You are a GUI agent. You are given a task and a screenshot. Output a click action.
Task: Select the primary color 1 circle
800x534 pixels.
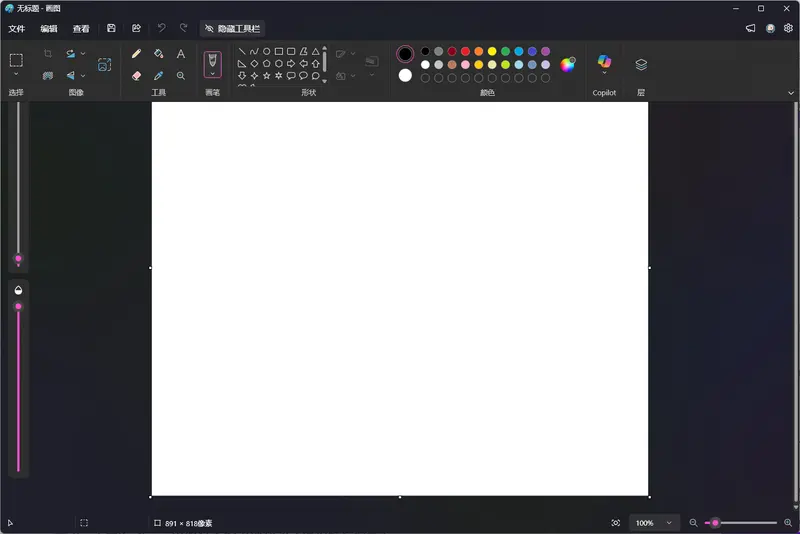click(x=405, y=54)
